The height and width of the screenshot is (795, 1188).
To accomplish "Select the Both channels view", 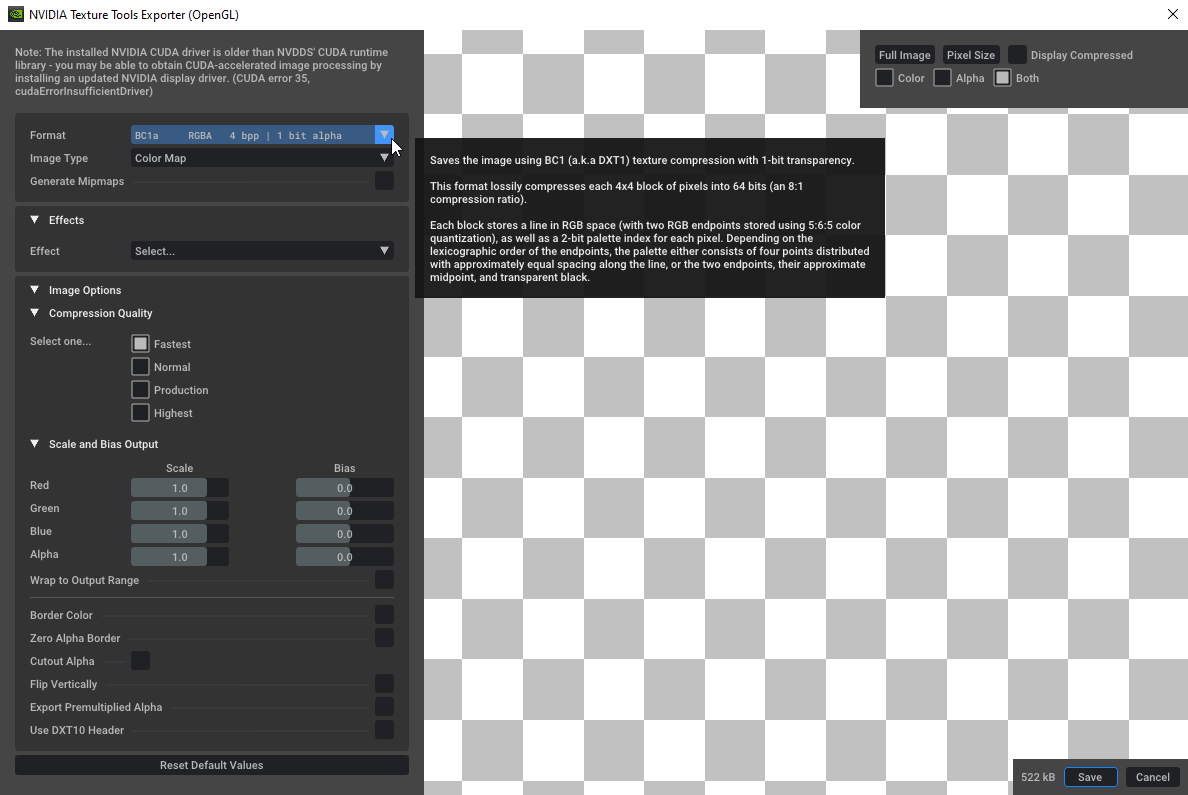I will click(x=1002, y=77).
